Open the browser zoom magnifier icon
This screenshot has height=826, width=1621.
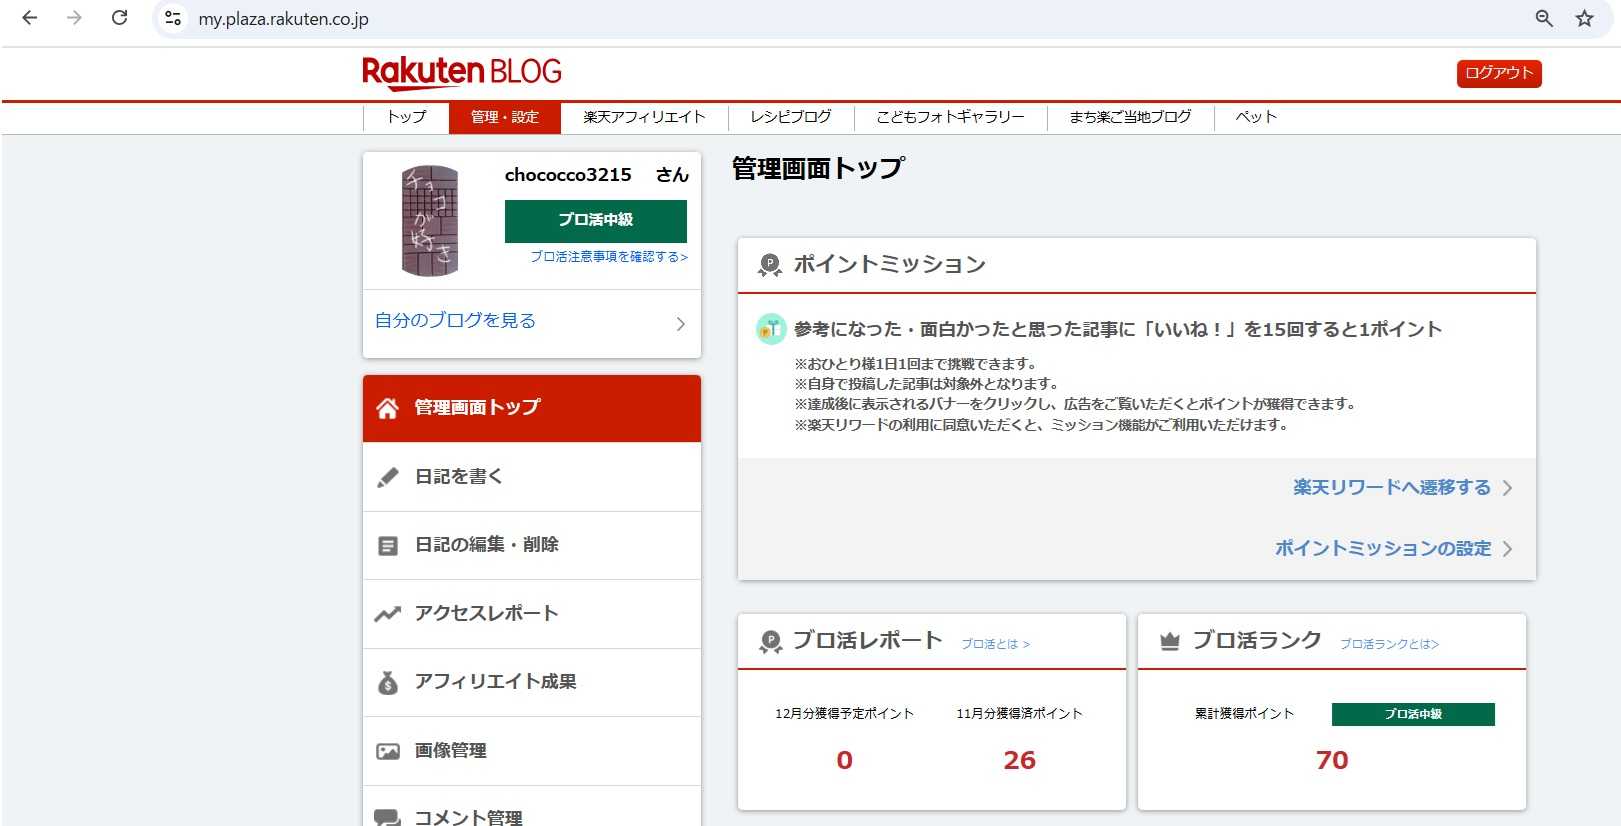tap(1544, 18)
